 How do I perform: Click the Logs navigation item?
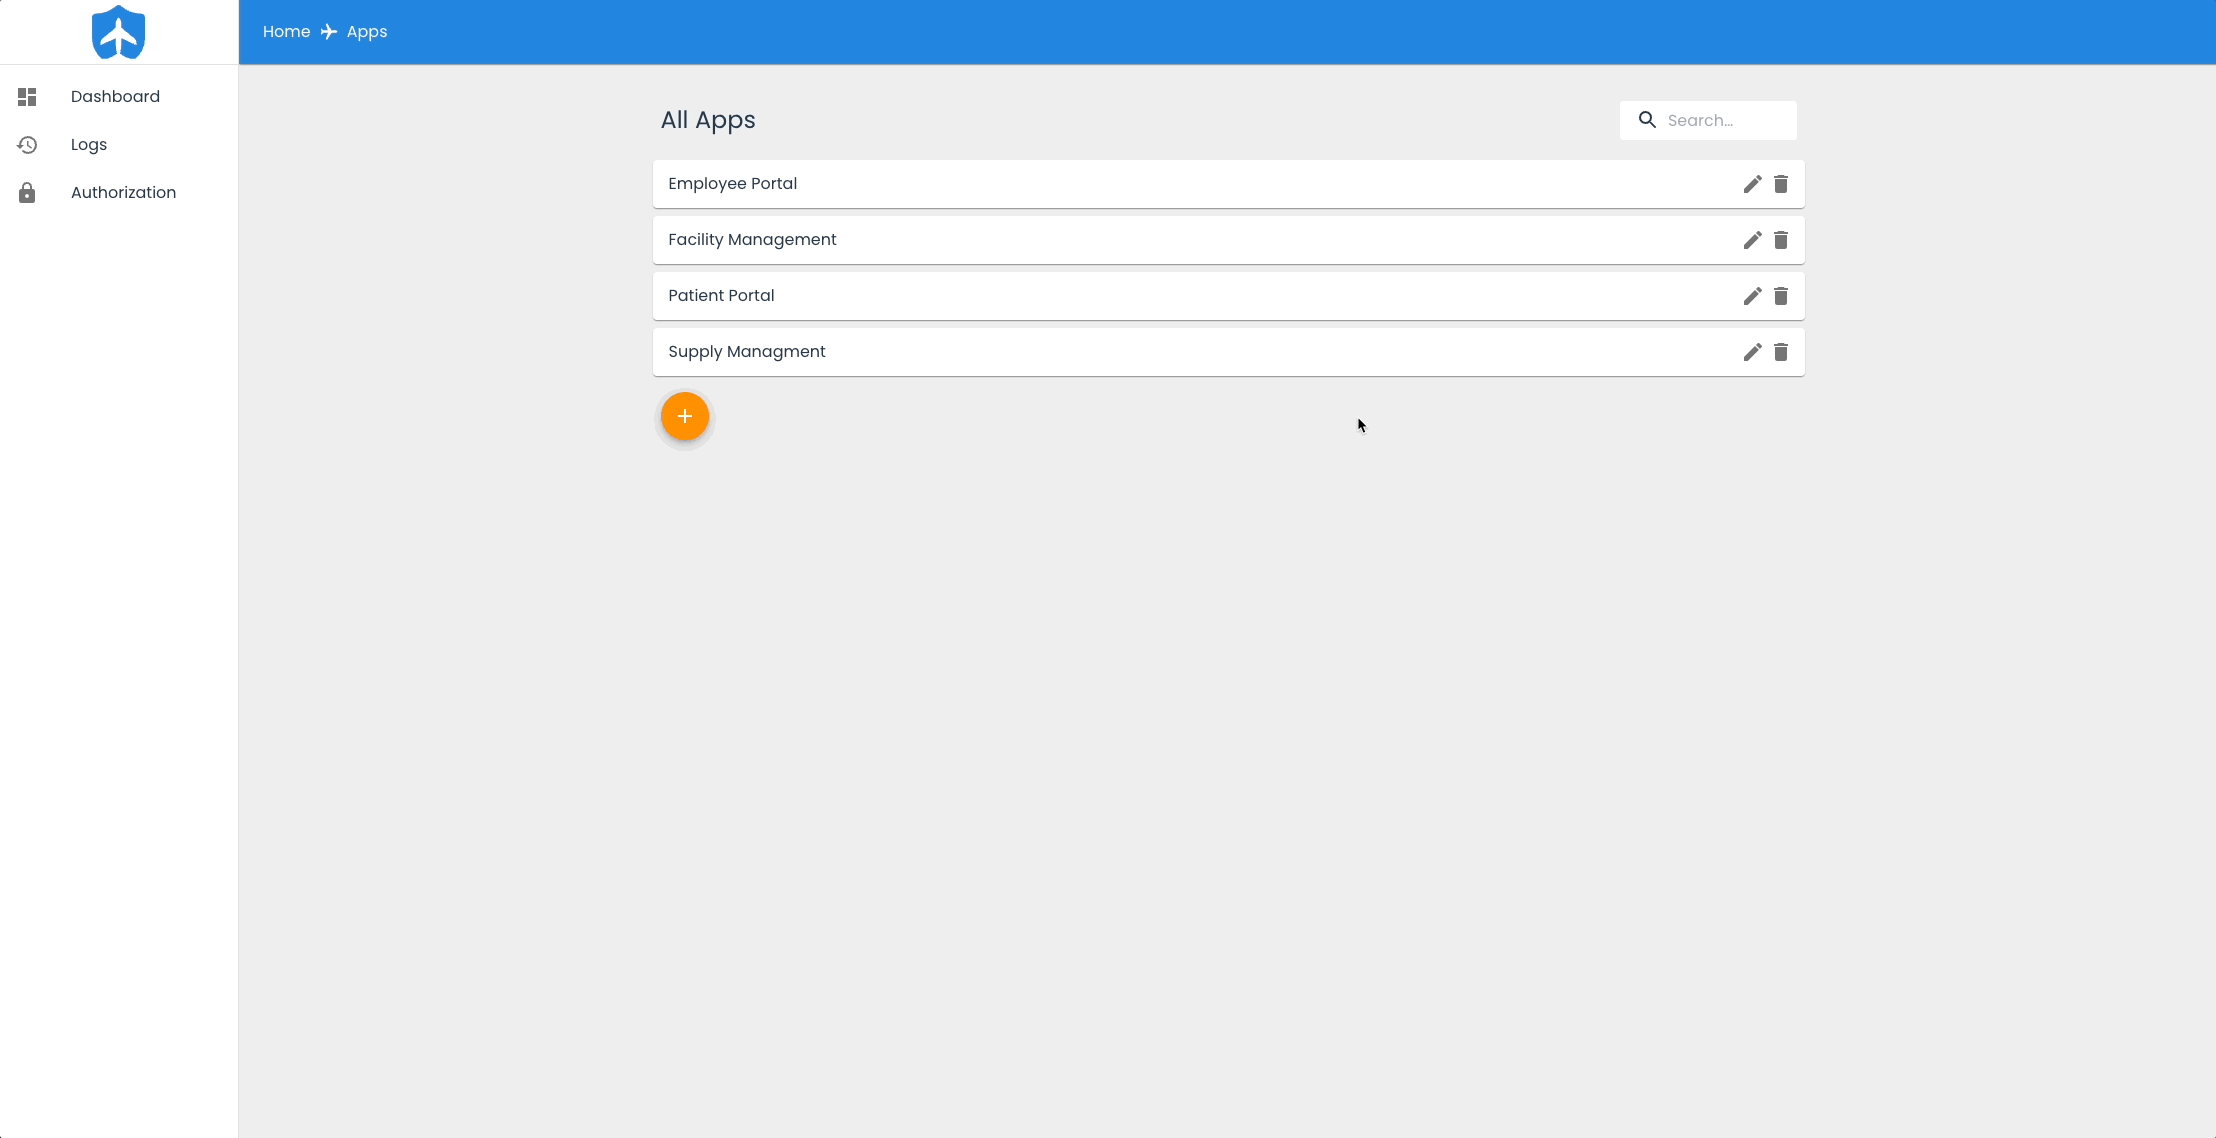click(x=89, y=144)
